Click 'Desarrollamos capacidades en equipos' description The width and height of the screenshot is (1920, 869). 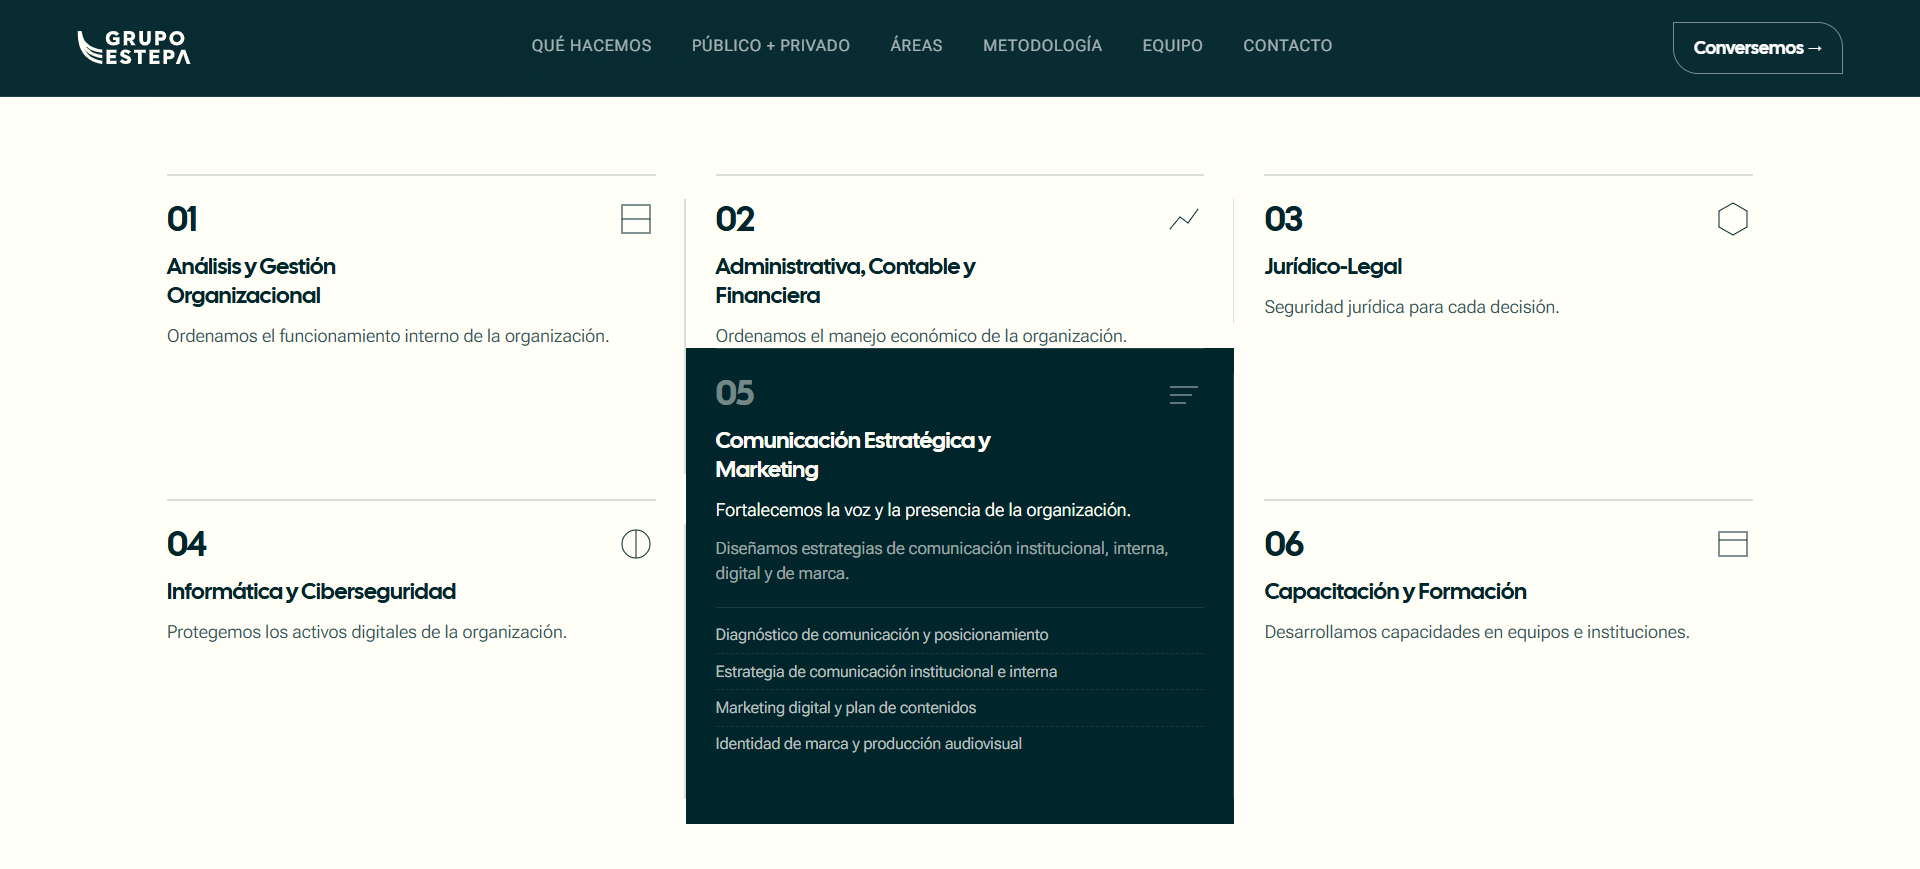tap(1477, 632)
